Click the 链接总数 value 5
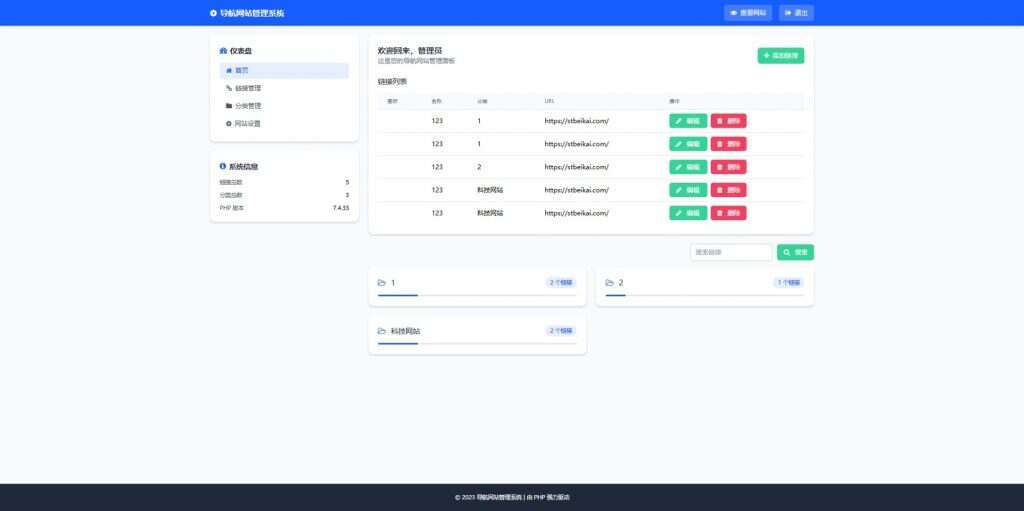 tap(347, 182)
